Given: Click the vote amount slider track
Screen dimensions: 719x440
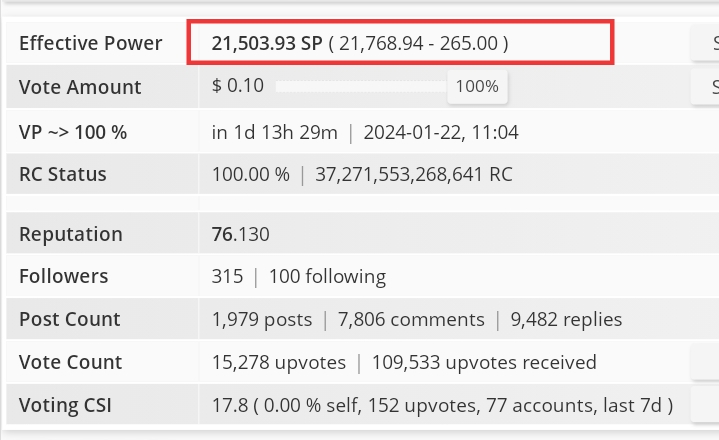Looking at the screenshot, I should coord(361,87).
